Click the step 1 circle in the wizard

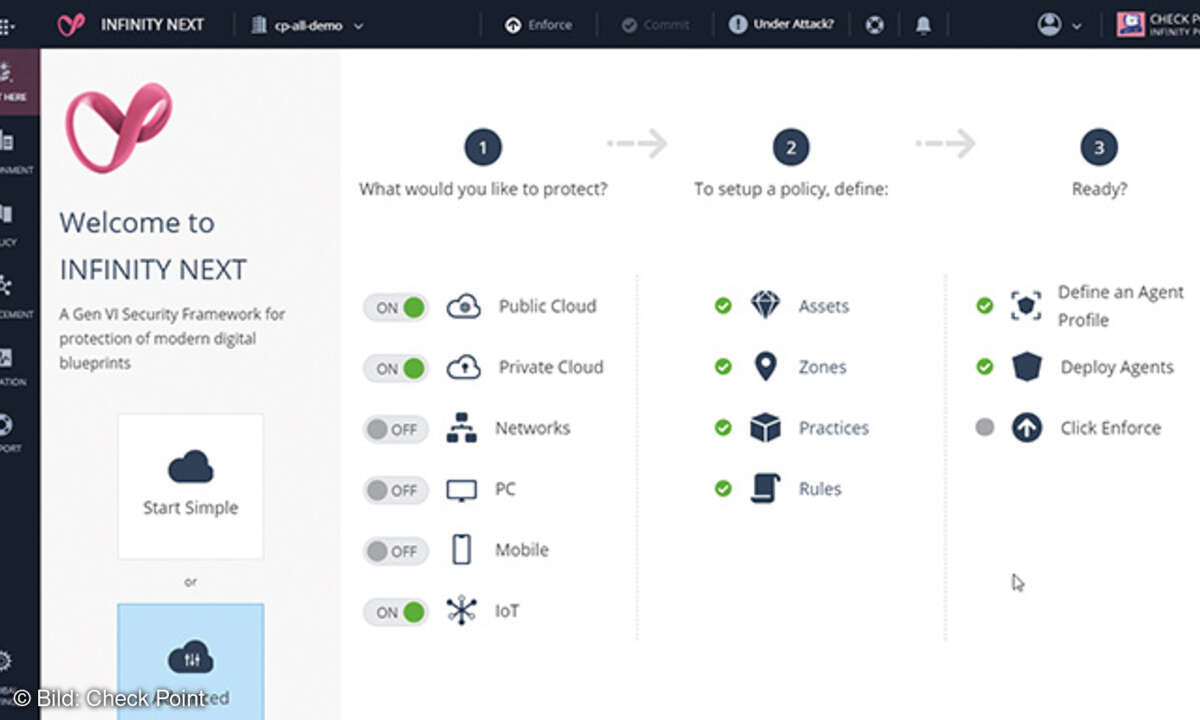point(482,148)
